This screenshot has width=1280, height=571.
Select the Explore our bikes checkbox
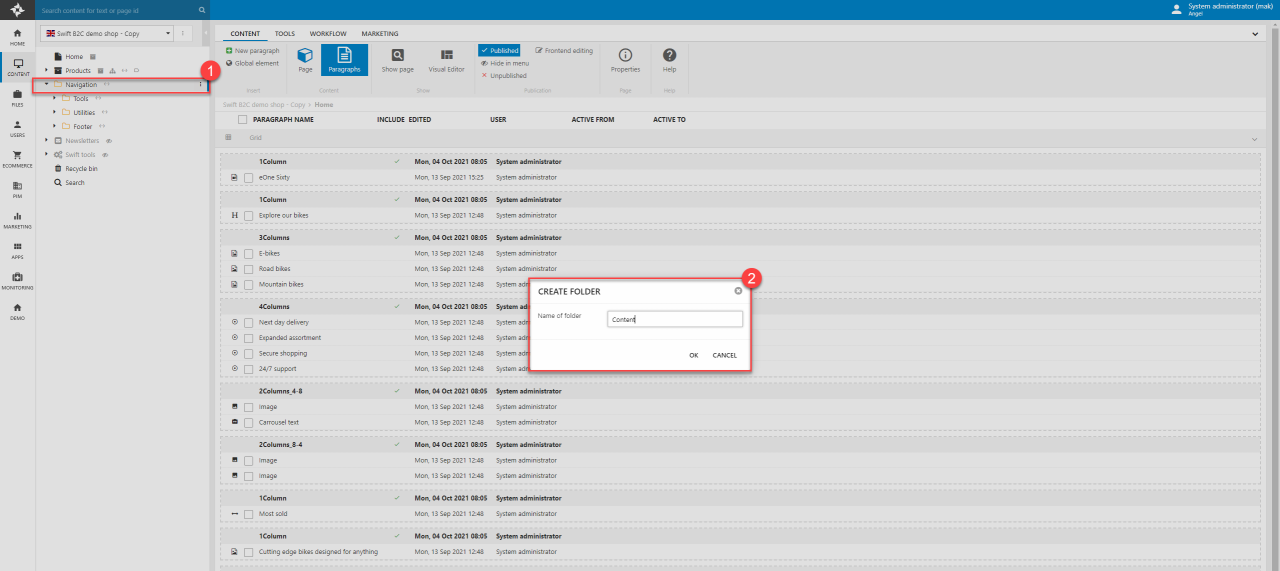(248, 216)
